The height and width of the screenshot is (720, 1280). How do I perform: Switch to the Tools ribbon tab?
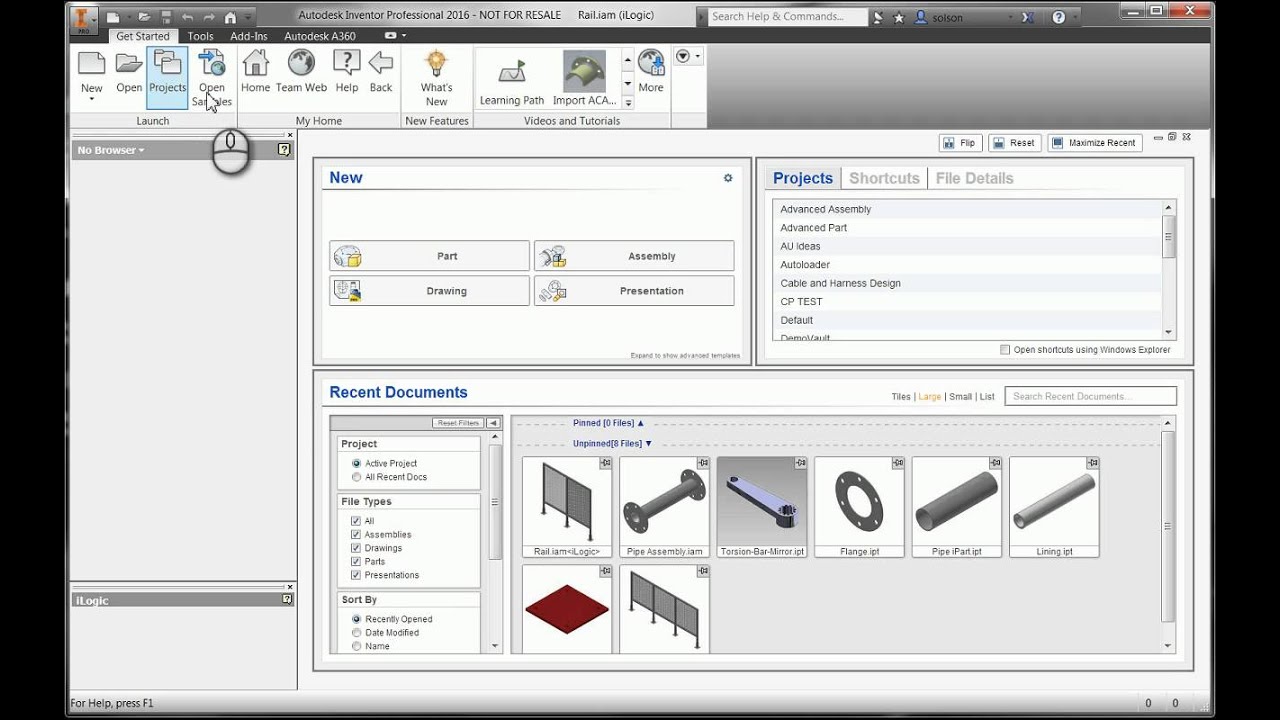tap(200, 36)
